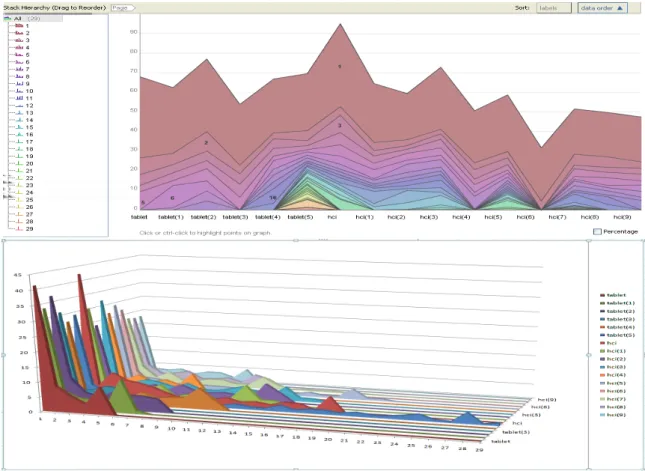Viewport: 645px width, 471px height.
Task: Click the hci(9) axis label on stacked graph
Action: tap(622, 217)
